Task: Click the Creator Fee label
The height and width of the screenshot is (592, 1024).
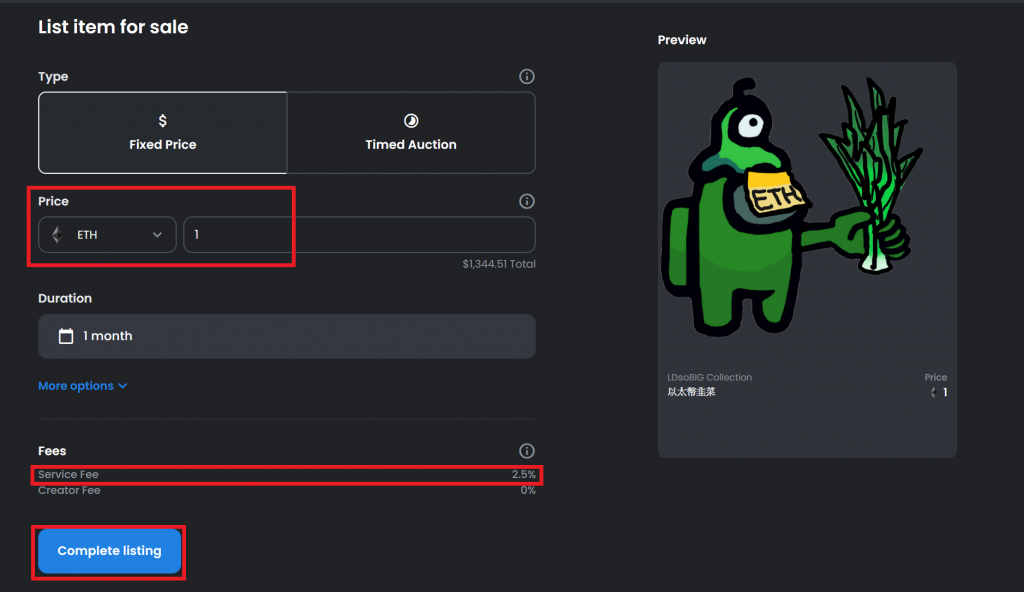Action: tap(69, 490)
